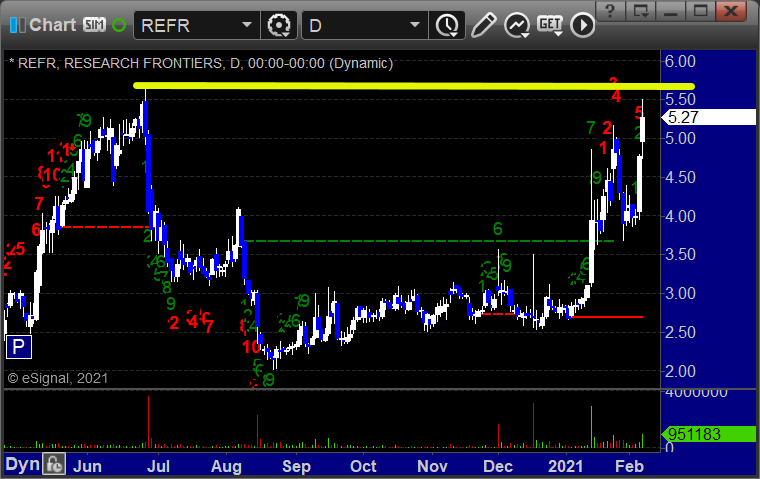Viewport: 760px width, 479px height.
Task: Click the Jun label on time axis
Action: click(x=87, y=466)
